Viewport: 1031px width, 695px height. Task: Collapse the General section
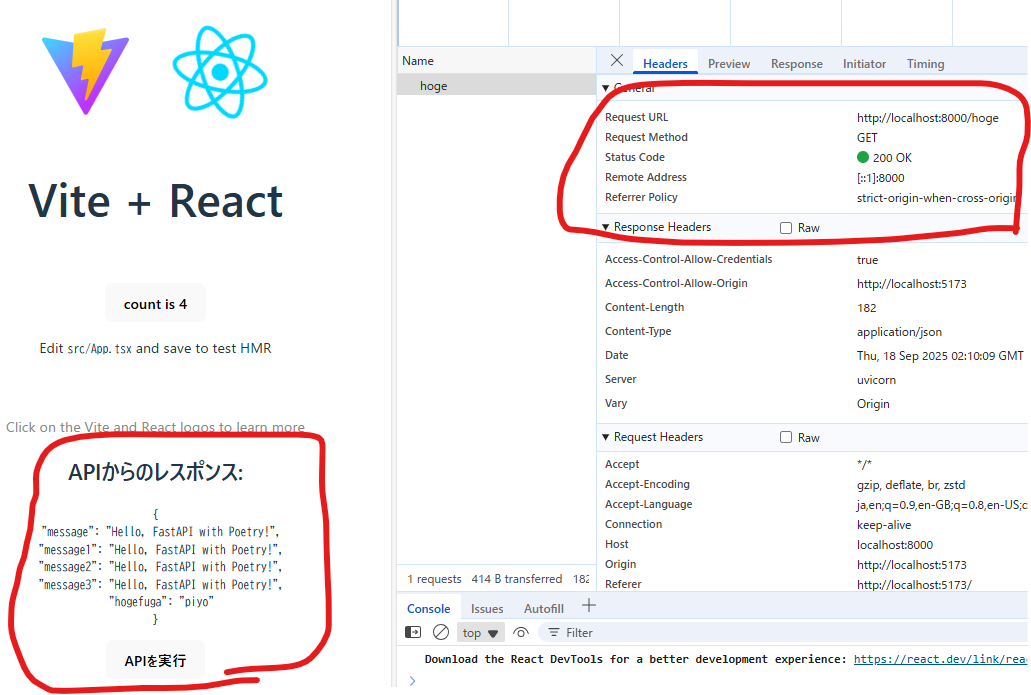pos(606,88)
